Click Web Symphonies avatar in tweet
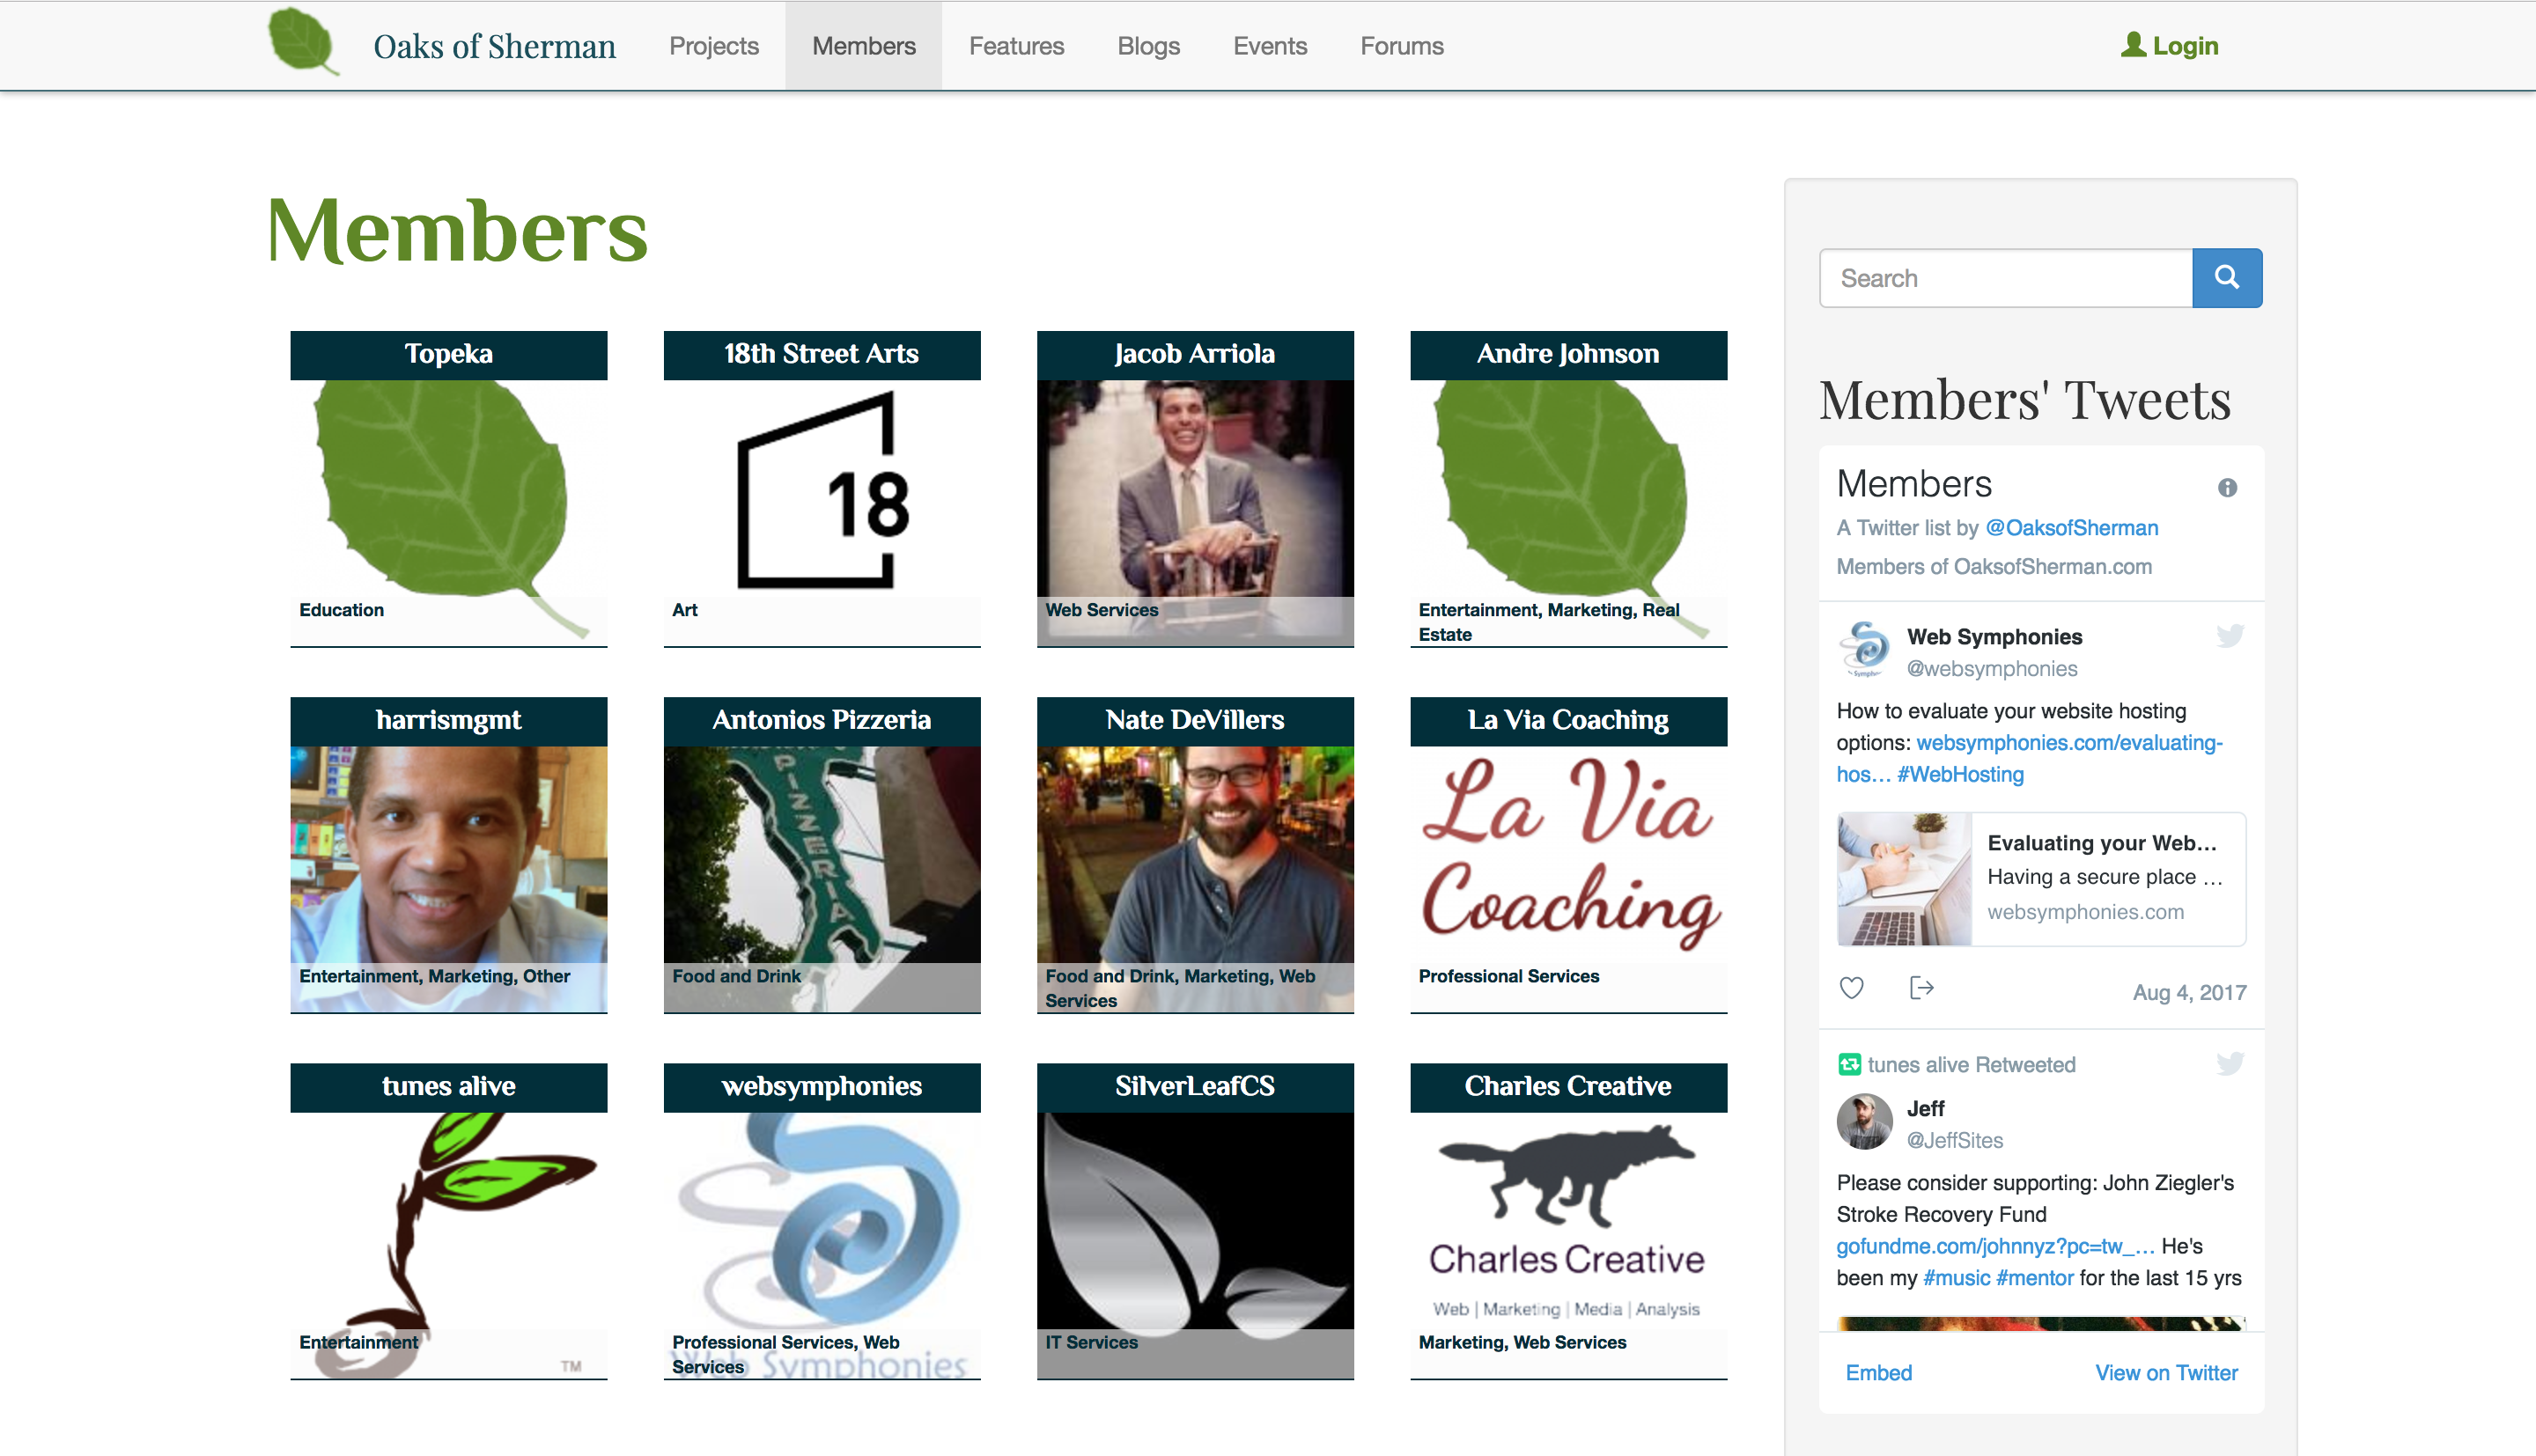2536x1456 pixels. [1864, 649]
